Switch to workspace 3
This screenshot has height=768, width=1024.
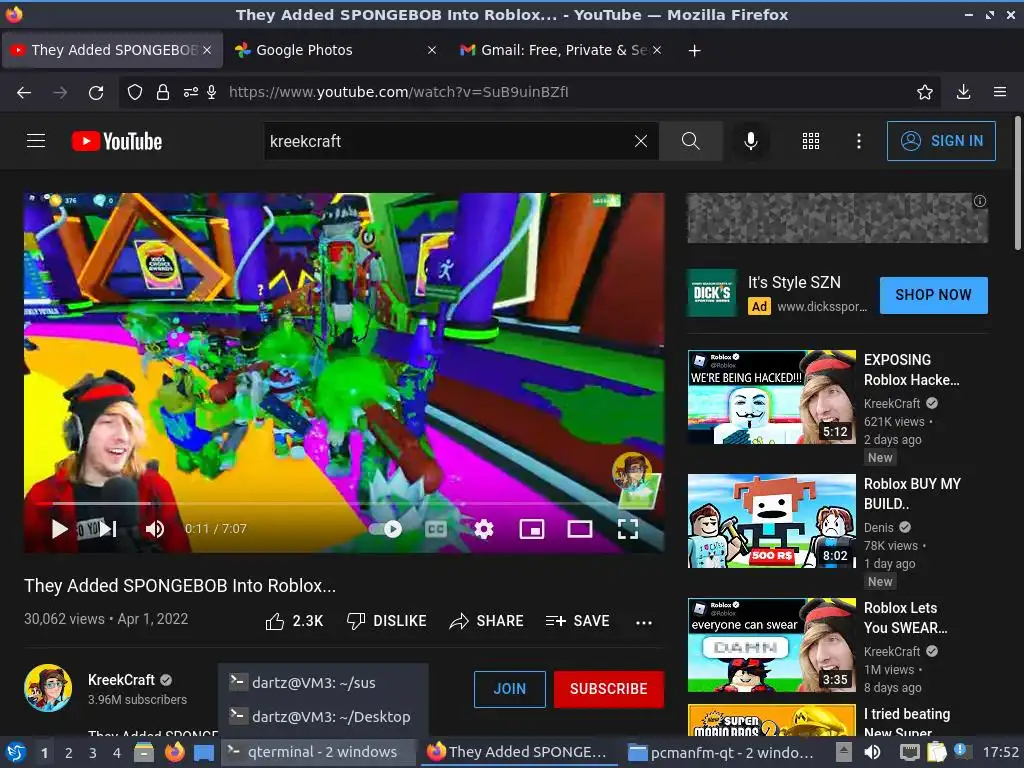tap(93, 753)
